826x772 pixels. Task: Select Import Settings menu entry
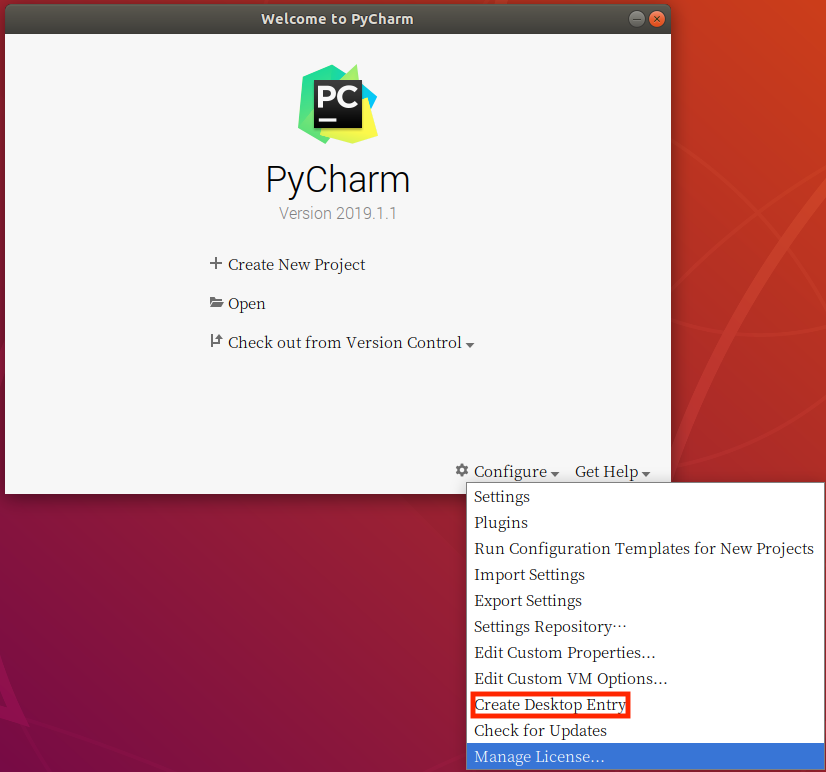(645, 574)
